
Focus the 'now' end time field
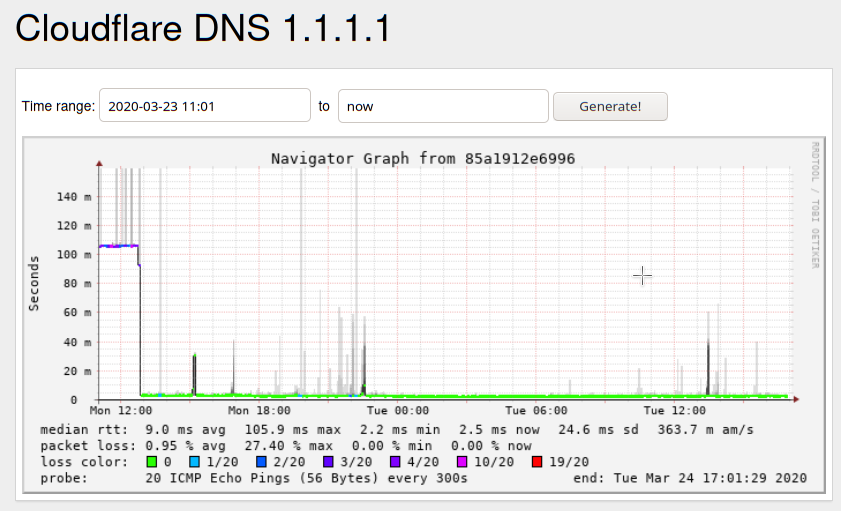point(443,106)
